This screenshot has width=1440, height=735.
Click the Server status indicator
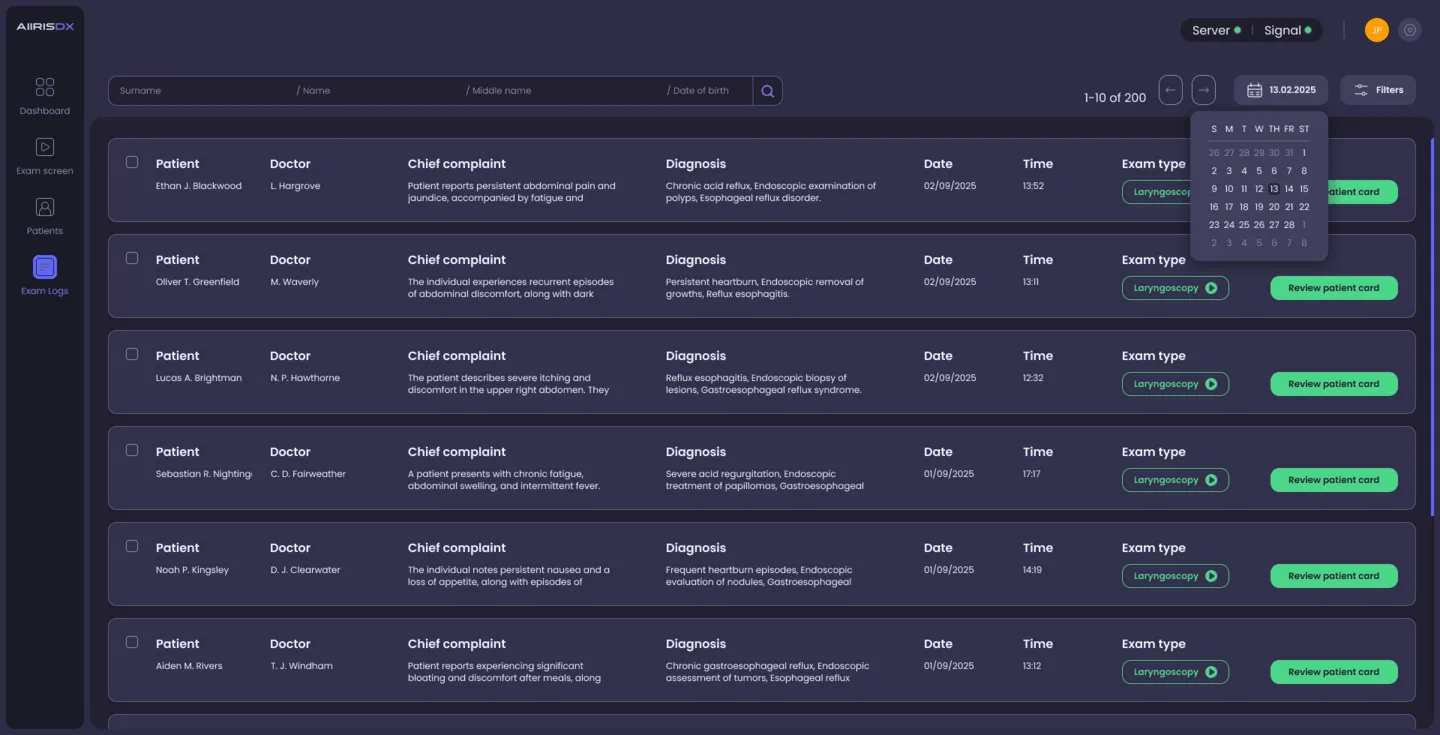click(1216, 30)
